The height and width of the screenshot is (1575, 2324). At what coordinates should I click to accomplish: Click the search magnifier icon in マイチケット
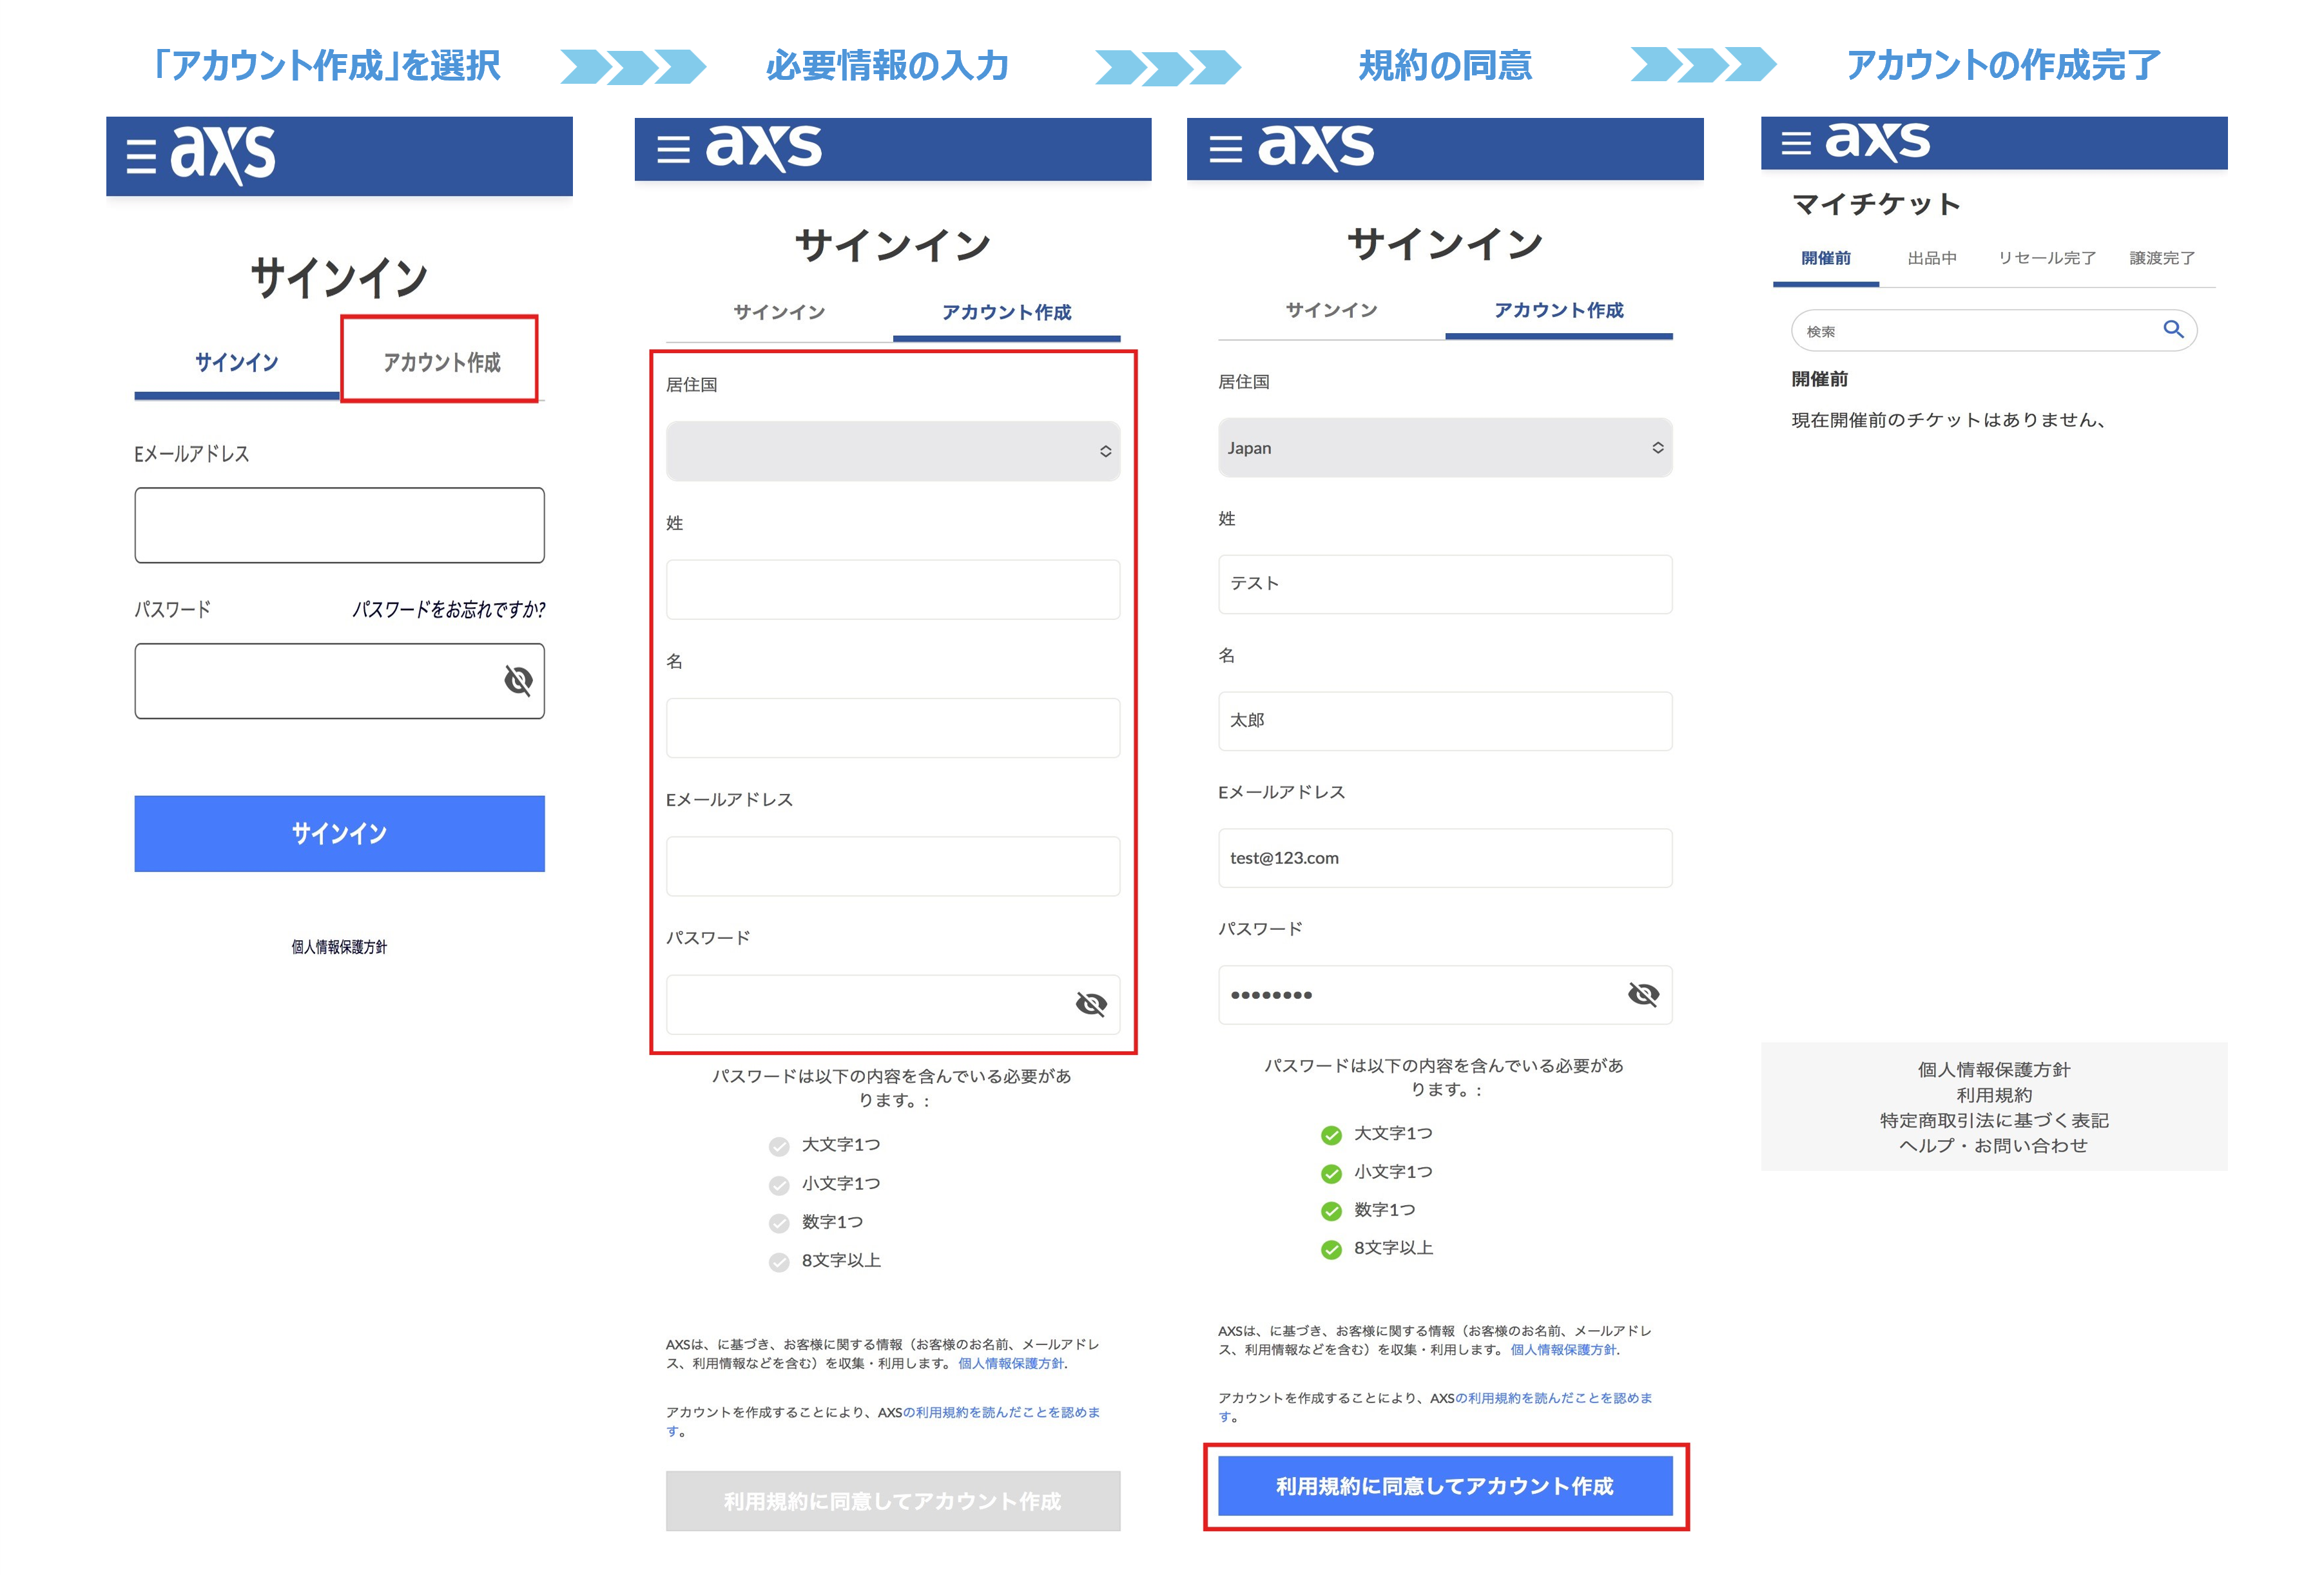pos(2174,331)
